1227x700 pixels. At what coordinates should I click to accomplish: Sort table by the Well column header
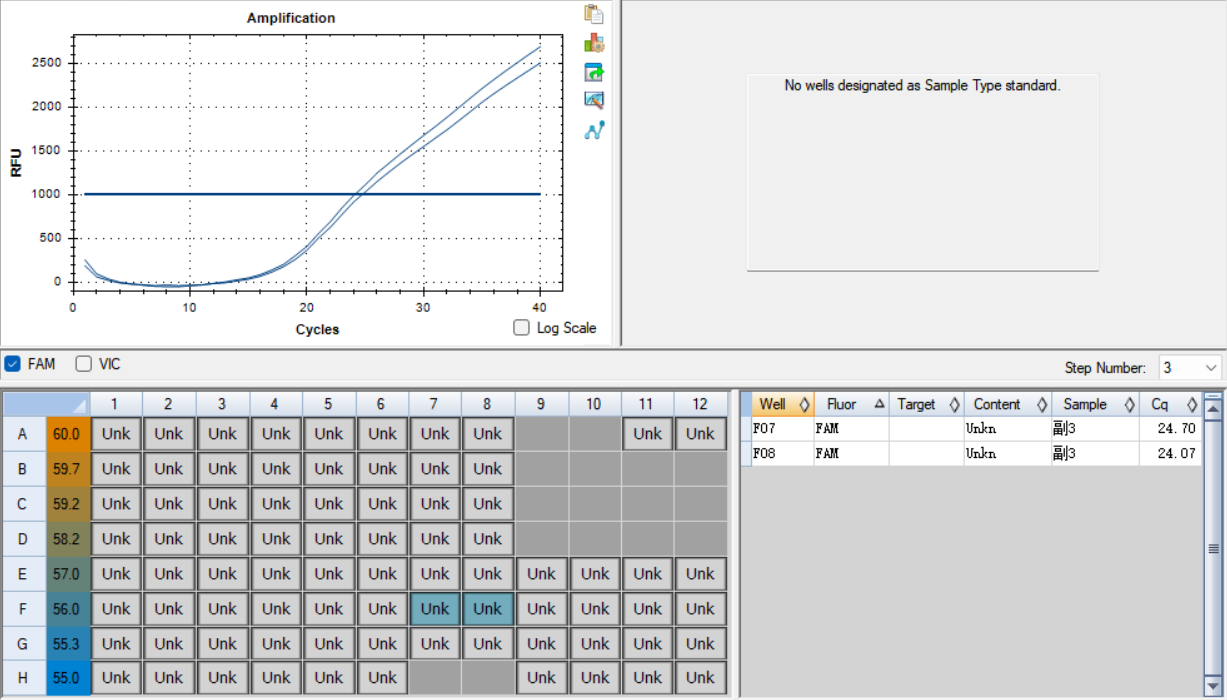tap(783, 404)
